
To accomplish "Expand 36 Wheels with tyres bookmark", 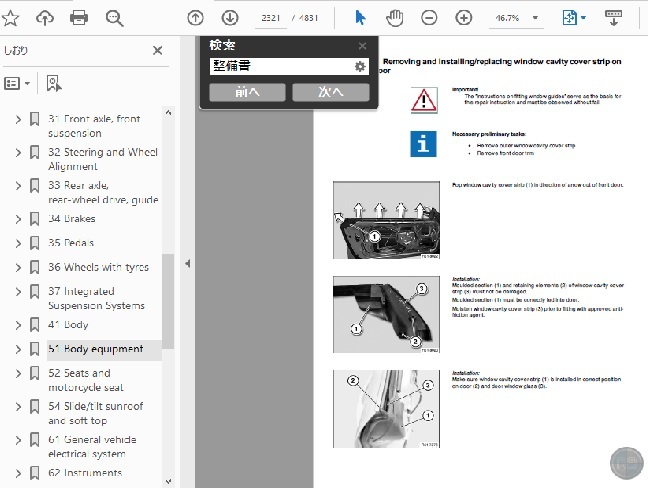I will click(x=18, y=267).
